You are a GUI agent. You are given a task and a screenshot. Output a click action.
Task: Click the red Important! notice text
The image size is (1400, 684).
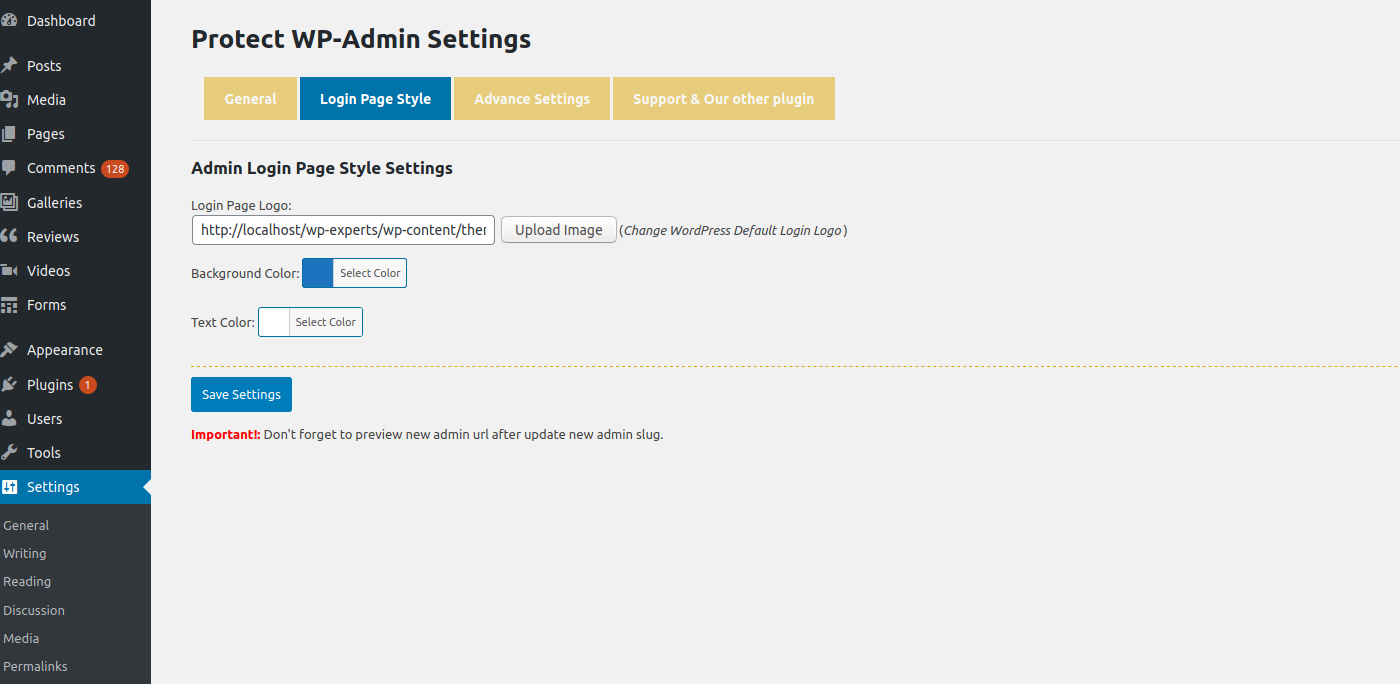[226, 435]
